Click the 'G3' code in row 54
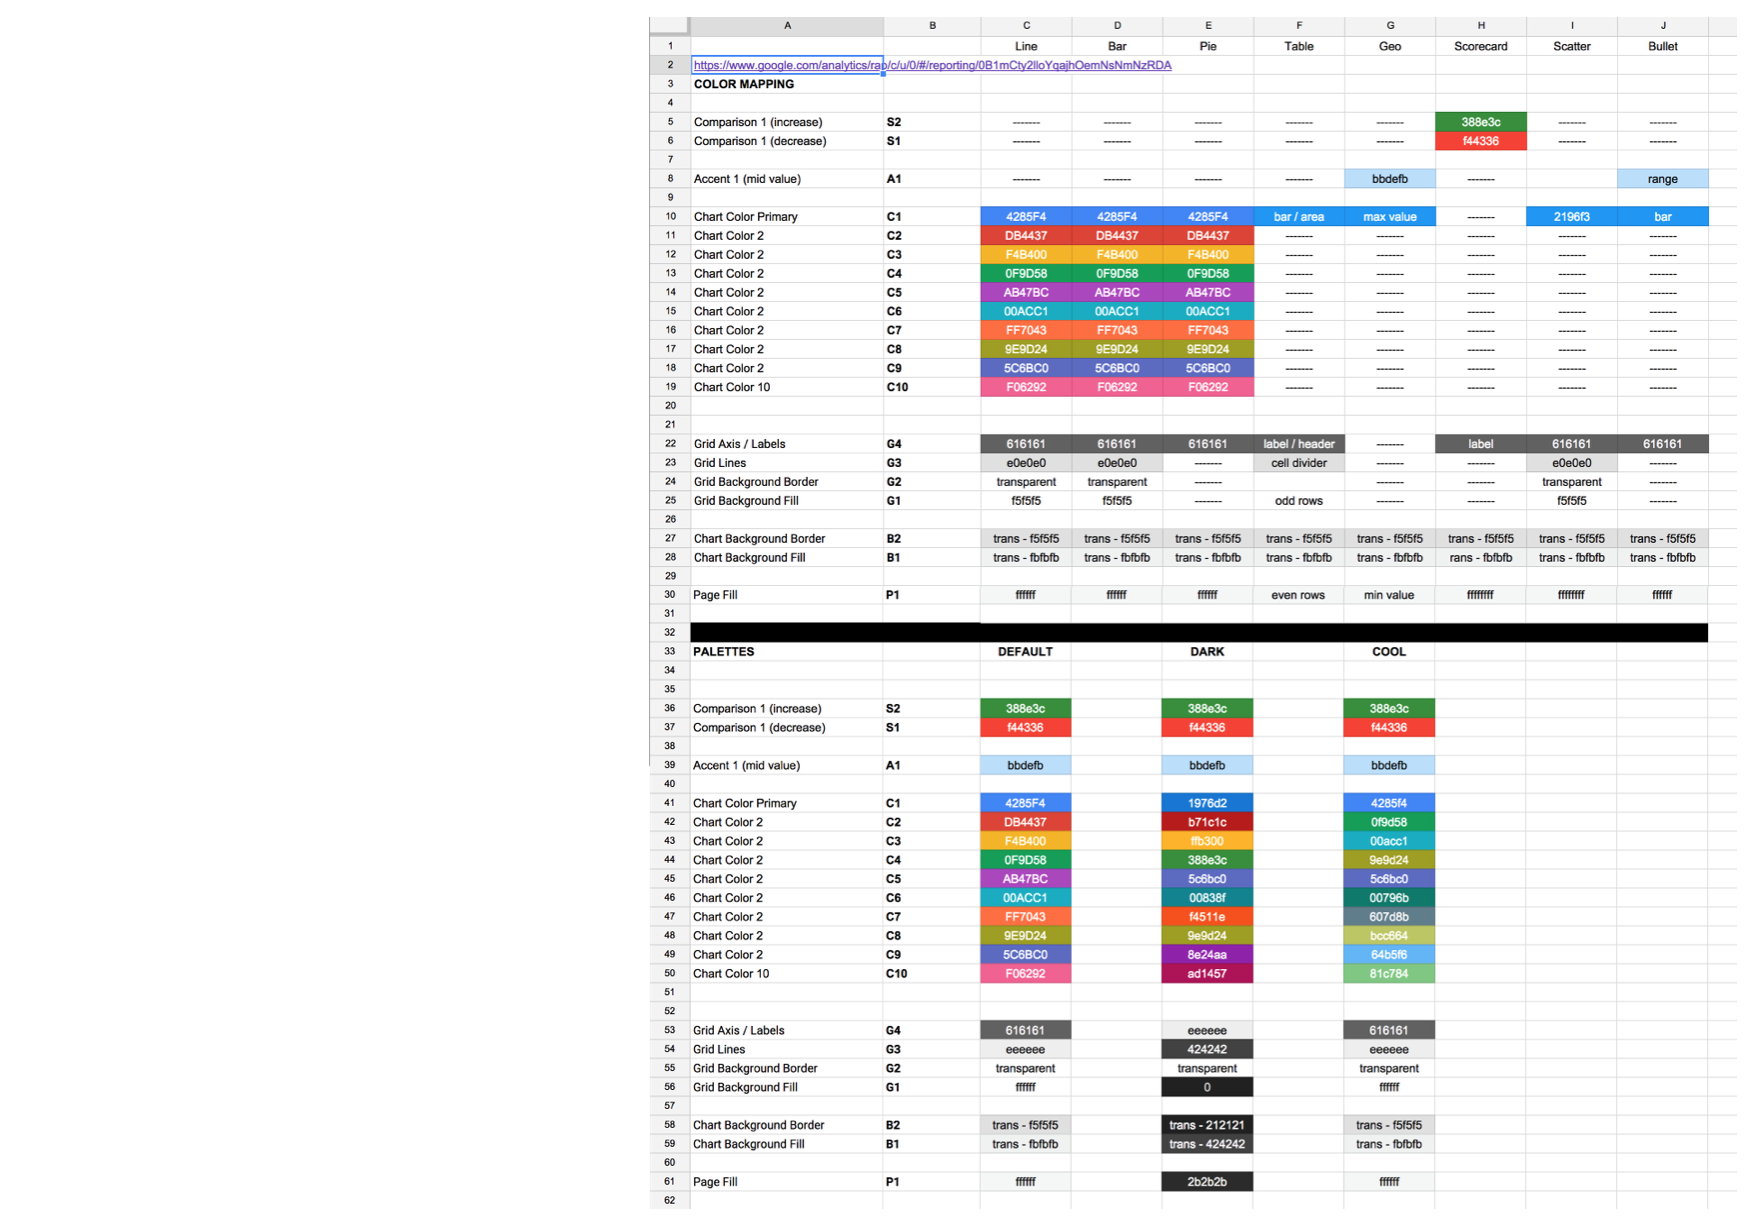The width and height of the screenshot is (1752, 1228). (893, 1050)
